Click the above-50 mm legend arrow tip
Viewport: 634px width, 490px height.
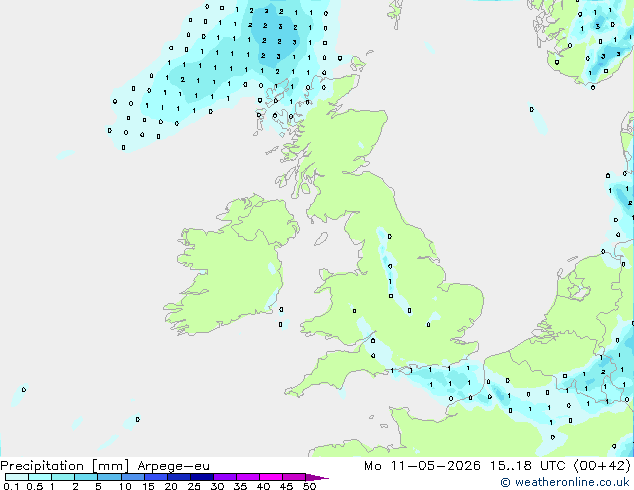tap(317, 477)
